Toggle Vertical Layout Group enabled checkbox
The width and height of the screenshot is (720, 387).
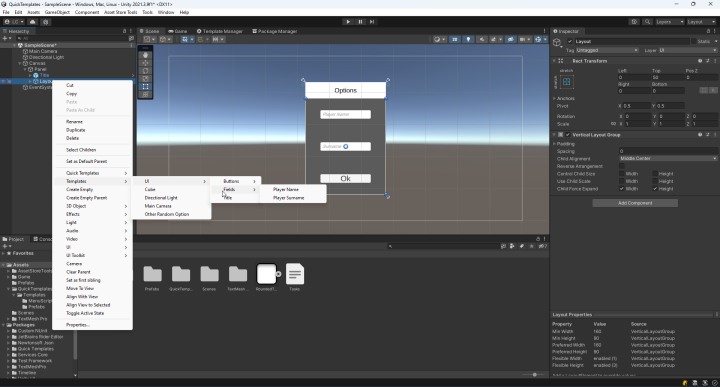coord(568,135)
